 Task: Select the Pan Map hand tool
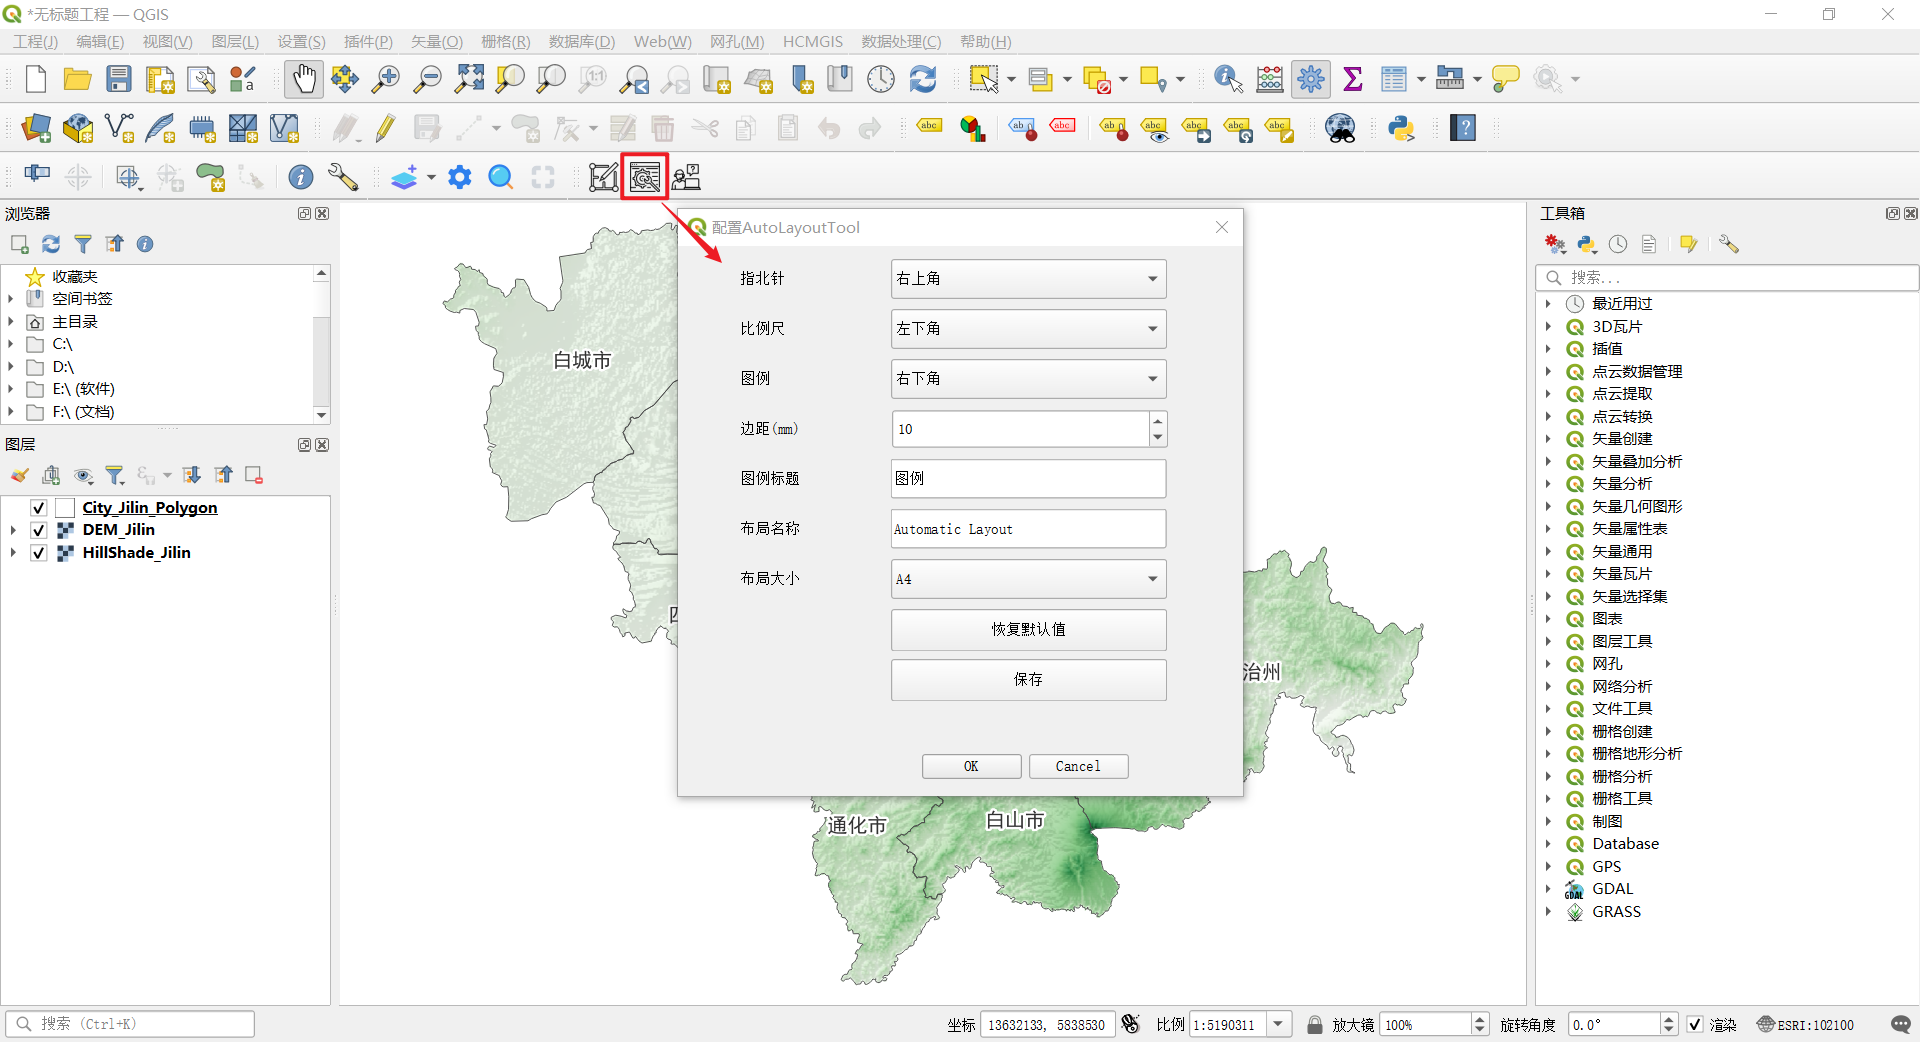tap(304, 79)
